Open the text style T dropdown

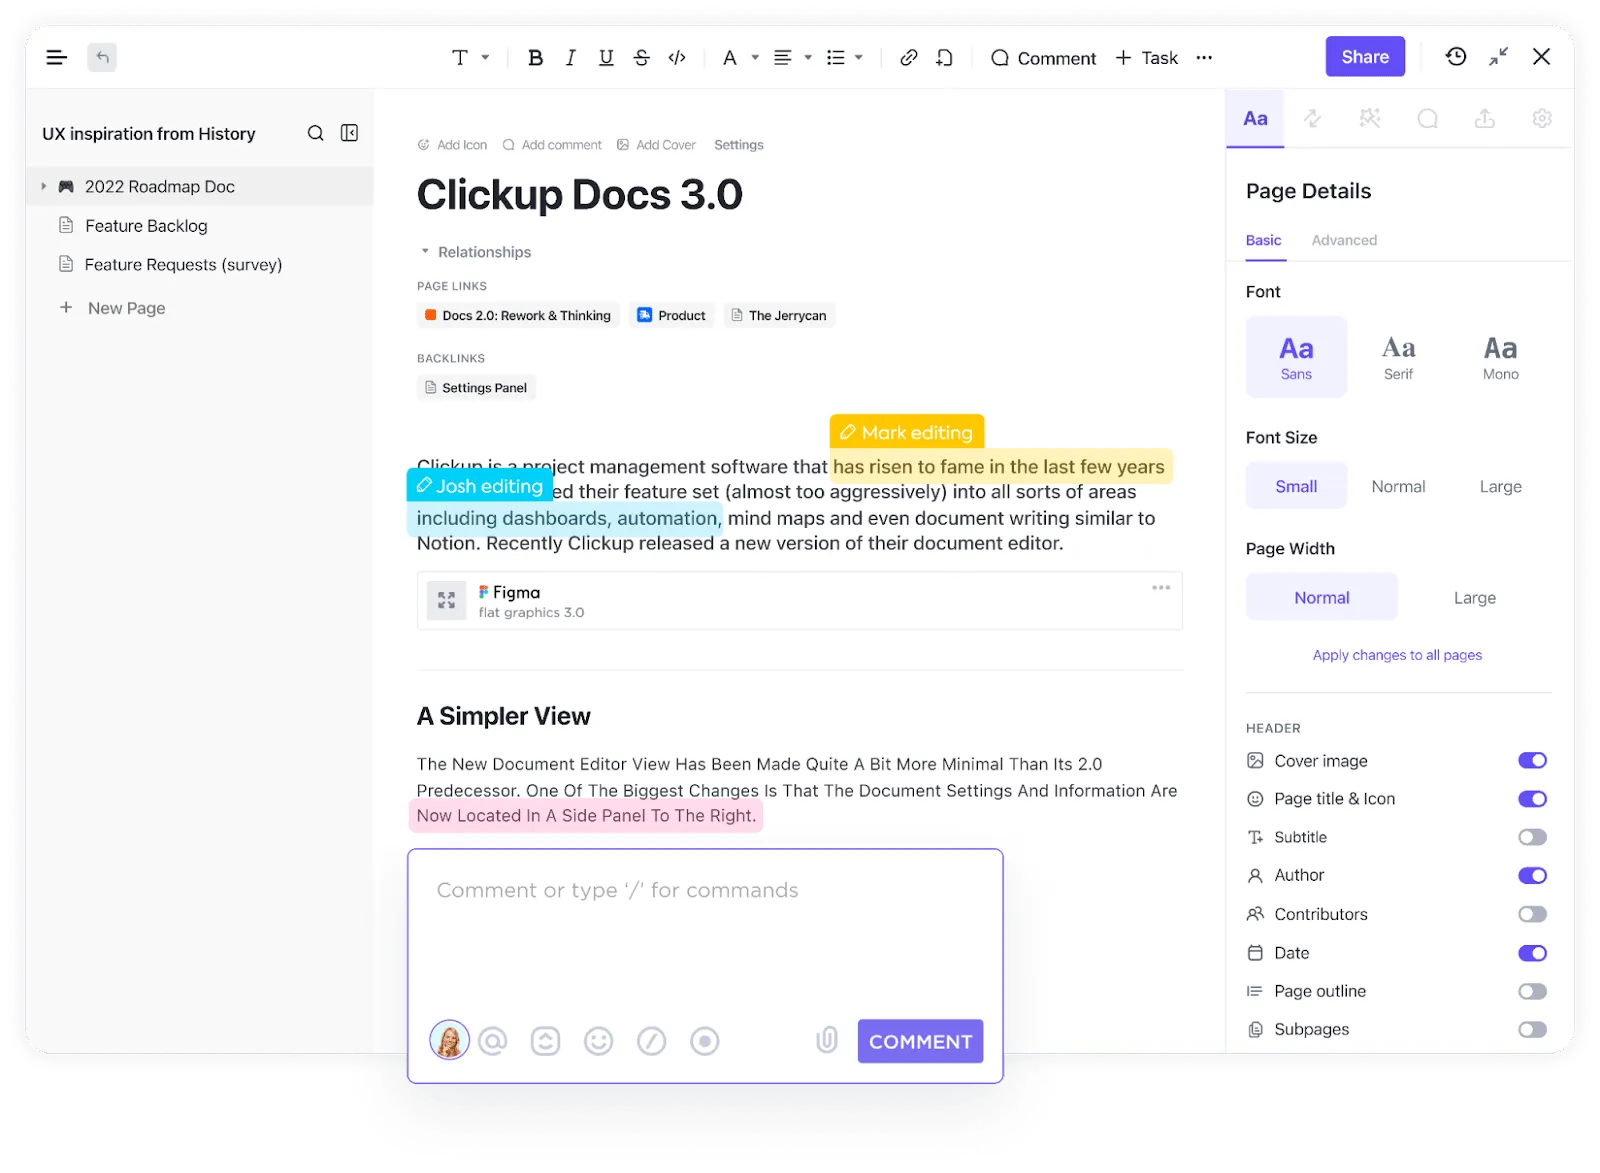pos(470,58)
